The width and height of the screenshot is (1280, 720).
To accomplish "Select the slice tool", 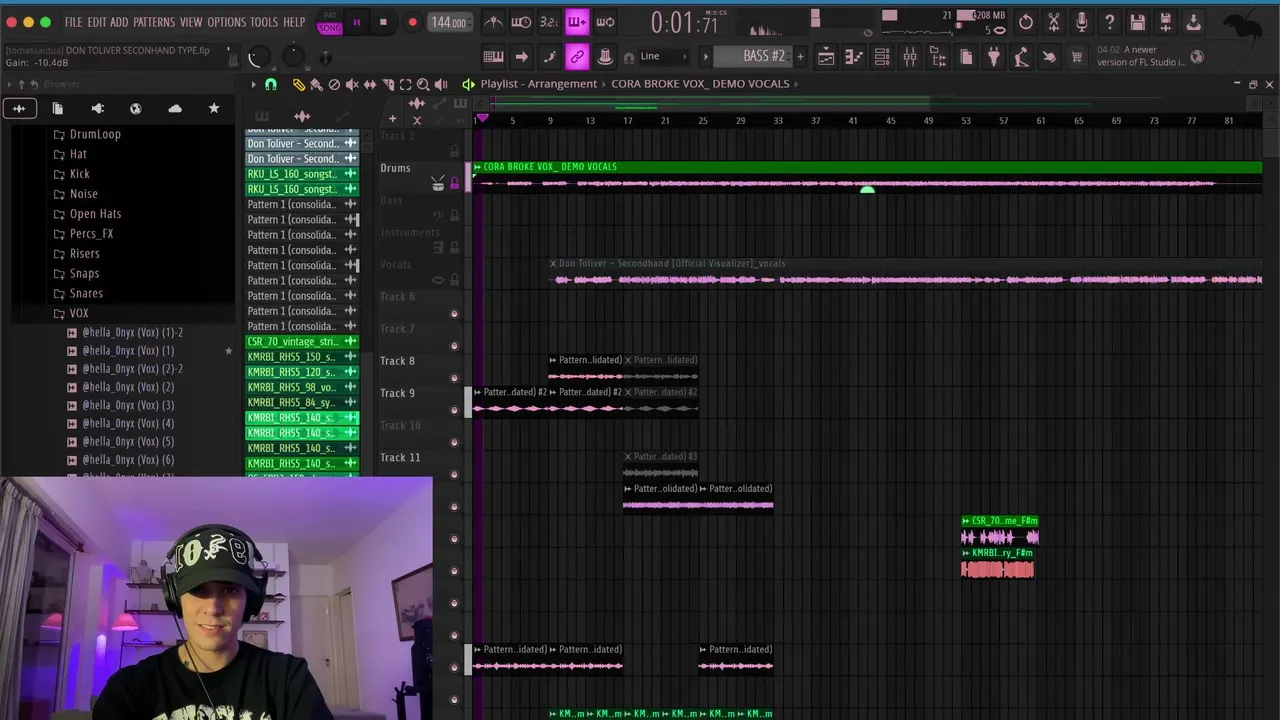I will click(x=387, y=85).
